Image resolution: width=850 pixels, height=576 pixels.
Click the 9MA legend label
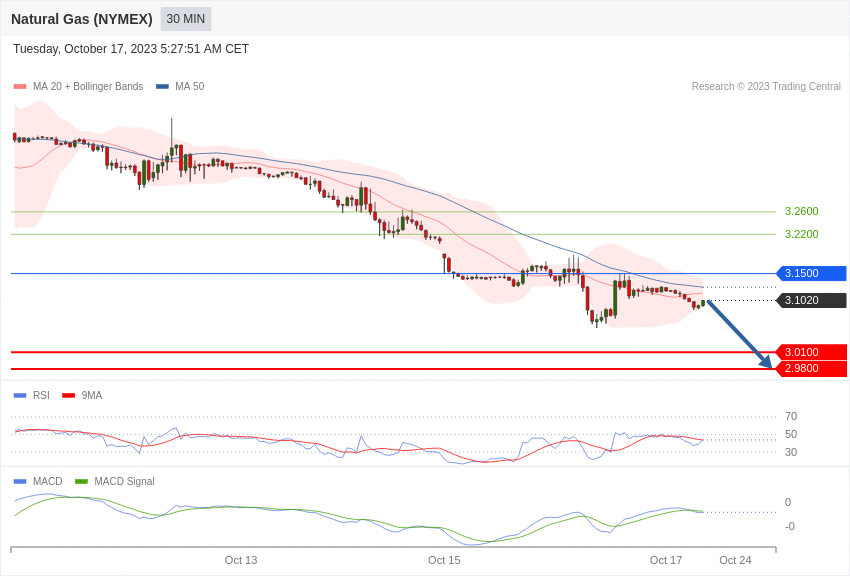coord(92,396)
